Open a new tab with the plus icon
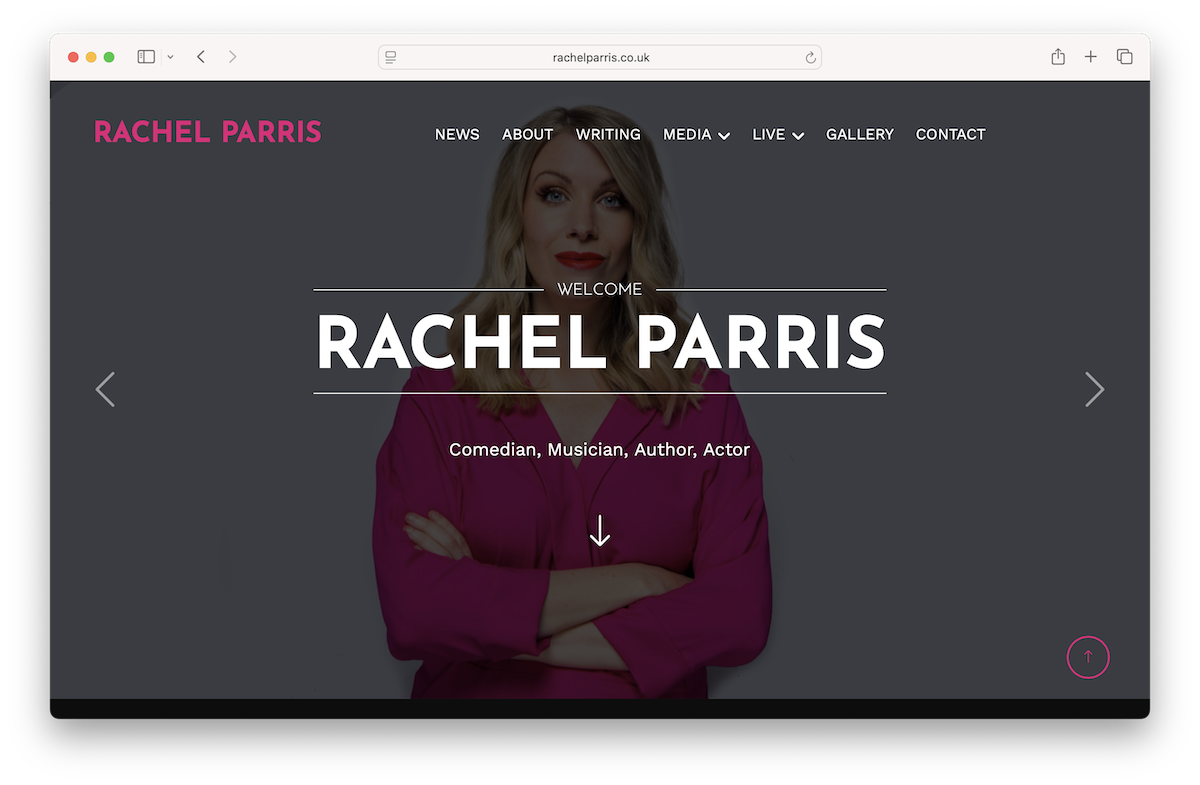This screenshot has height=785, width=1200. click(1091, 57)
